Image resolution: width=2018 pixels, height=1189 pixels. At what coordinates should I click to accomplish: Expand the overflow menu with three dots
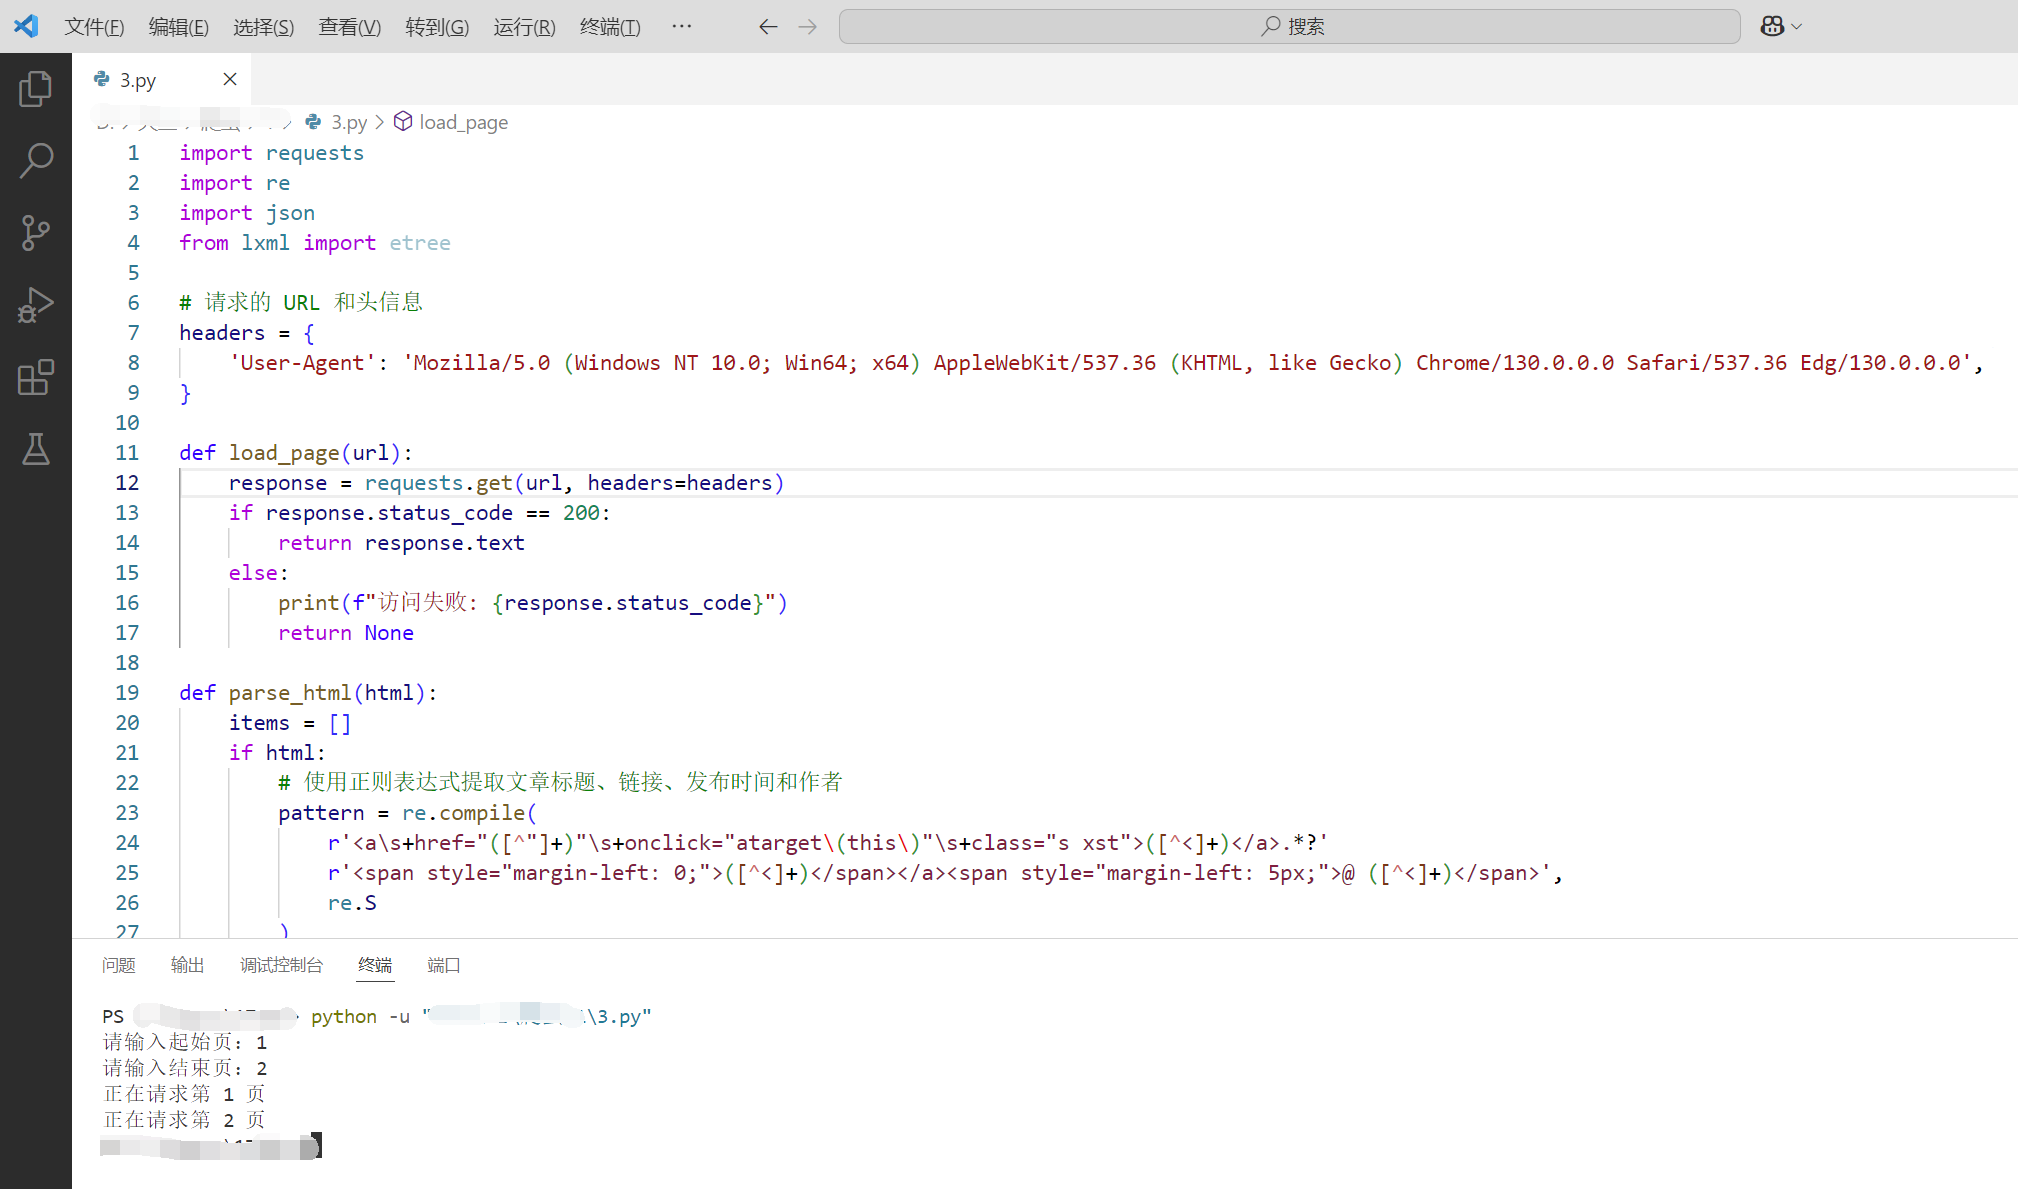[681, 27]
